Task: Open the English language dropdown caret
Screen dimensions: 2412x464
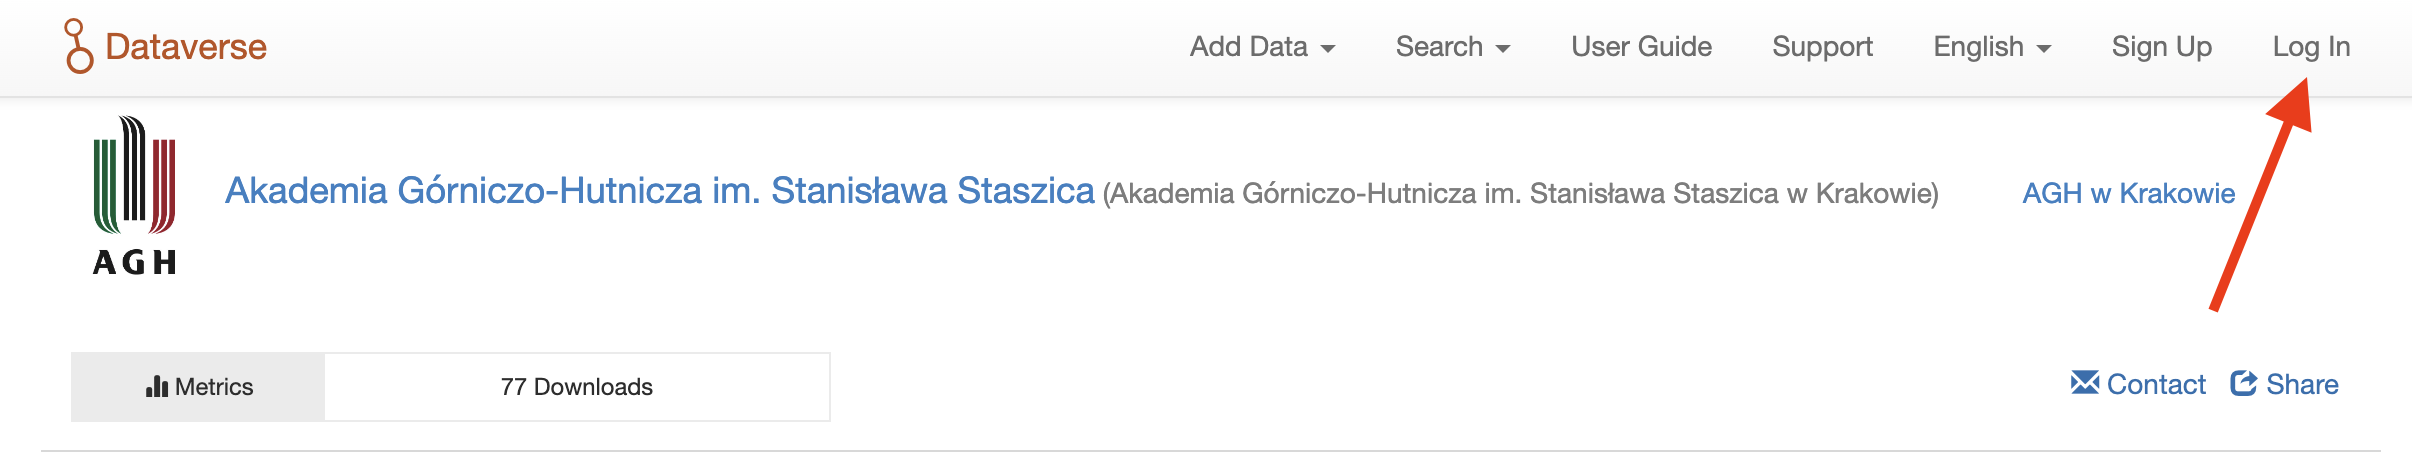Action: [2044, 49]
